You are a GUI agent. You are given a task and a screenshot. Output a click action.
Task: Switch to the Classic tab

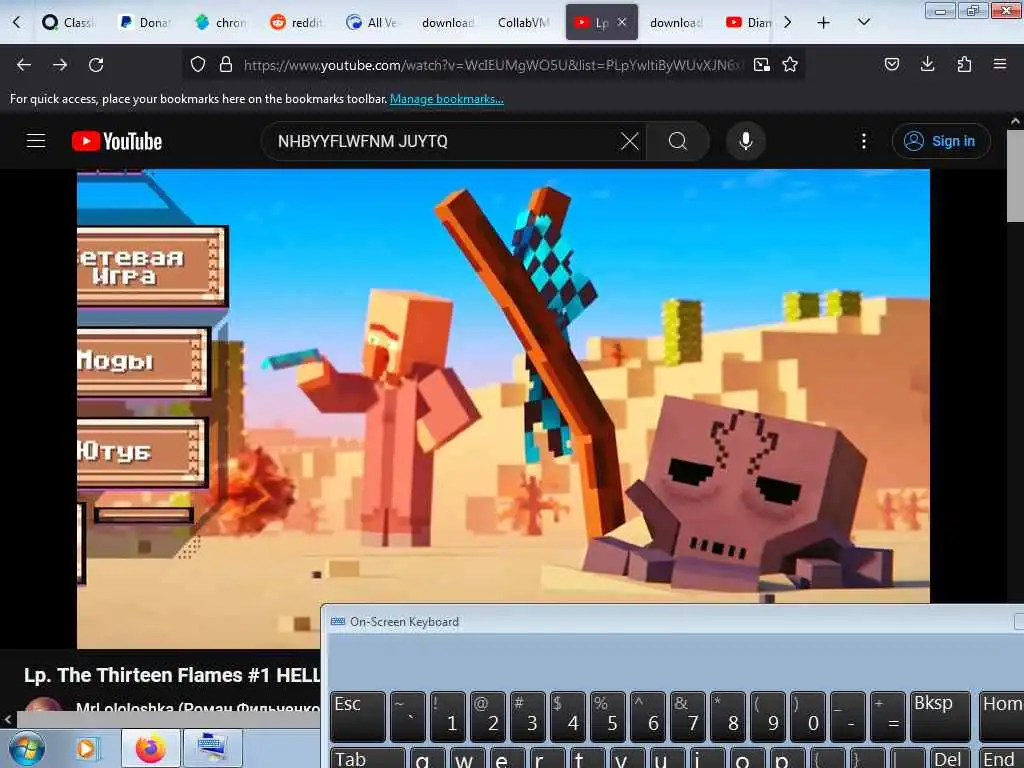click(69, 22)
